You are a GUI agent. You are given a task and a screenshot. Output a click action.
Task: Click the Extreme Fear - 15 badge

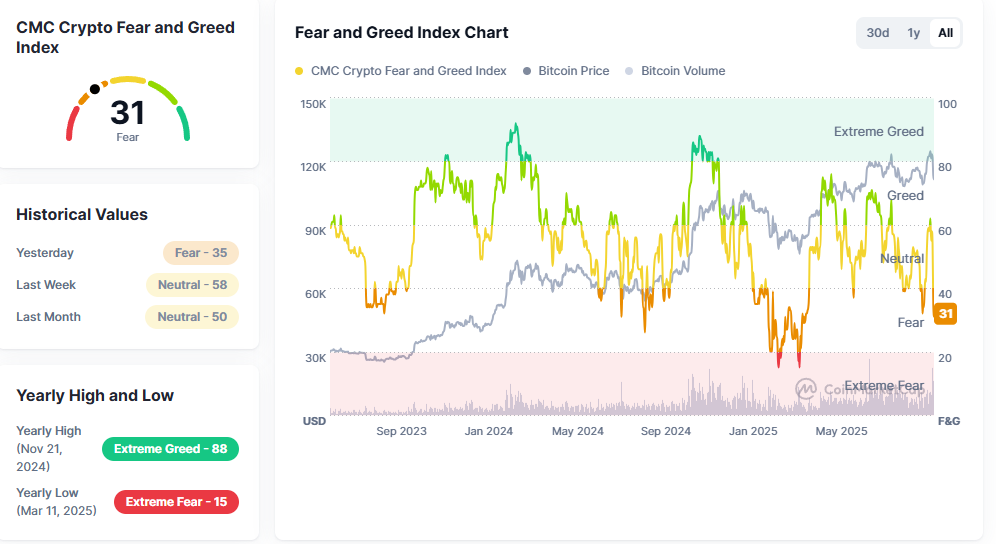point(176,501)
